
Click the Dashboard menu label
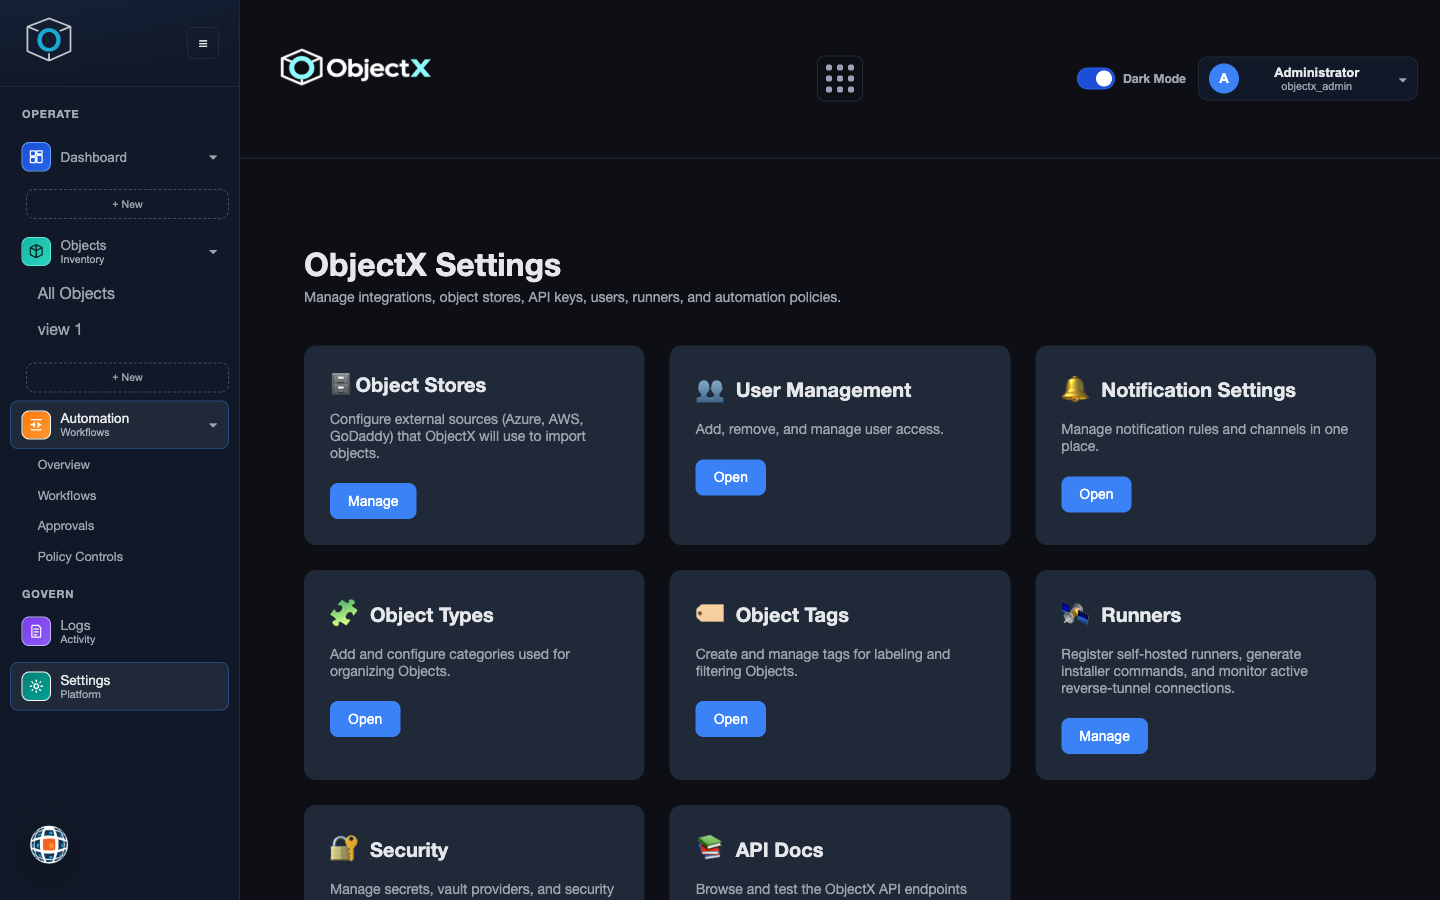[93, 157]
